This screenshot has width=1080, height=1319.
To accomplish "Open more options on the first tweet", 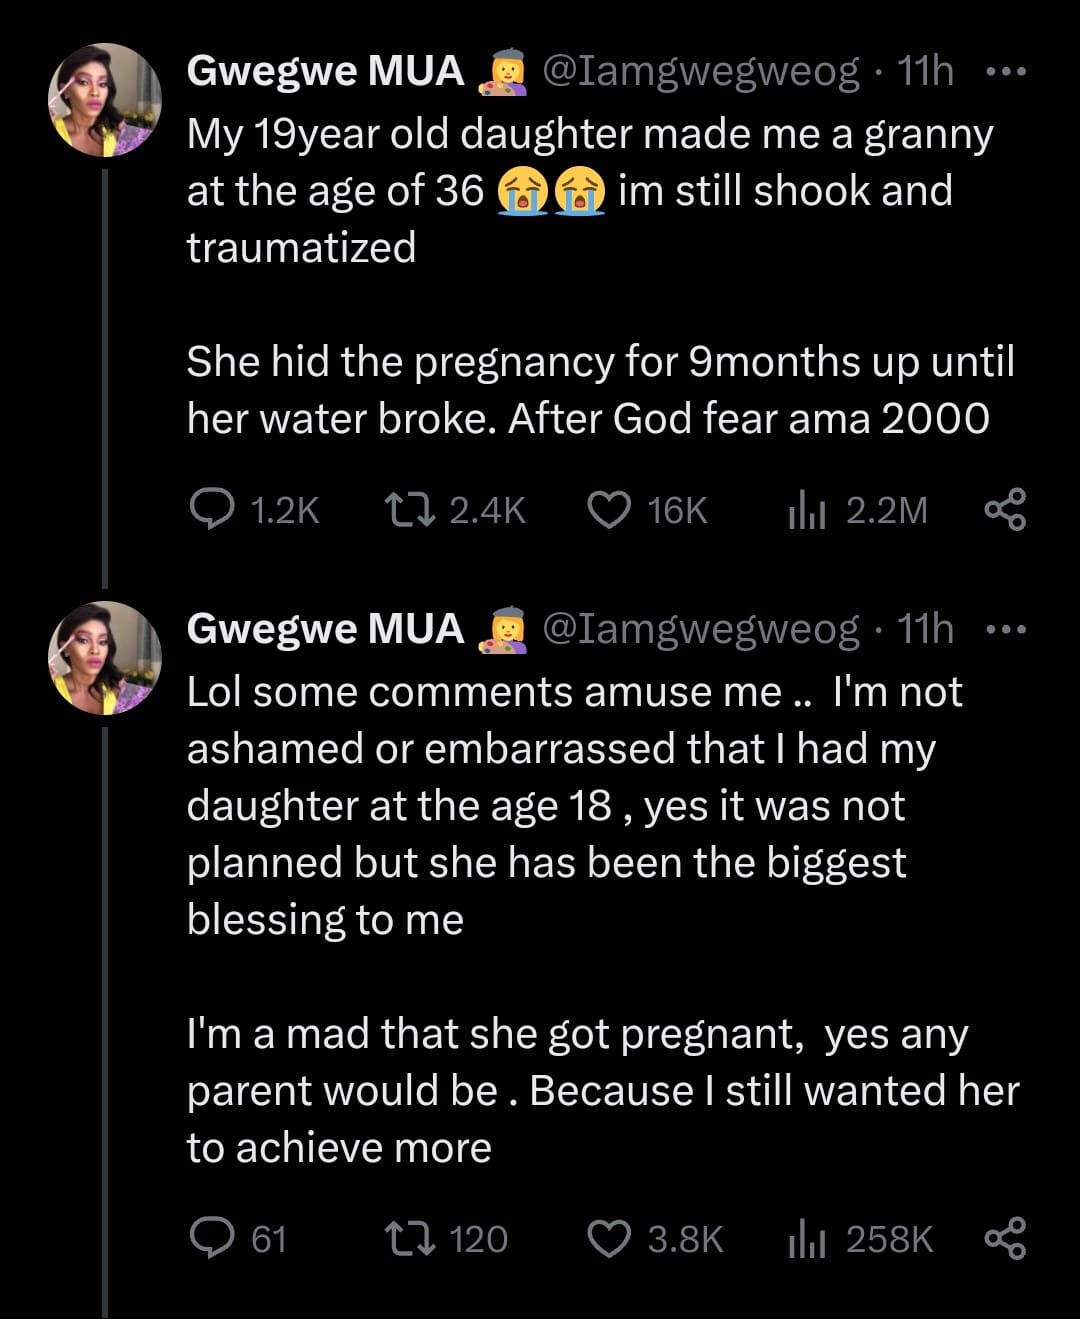I will pyautogui.click(x=1005, y=72).
